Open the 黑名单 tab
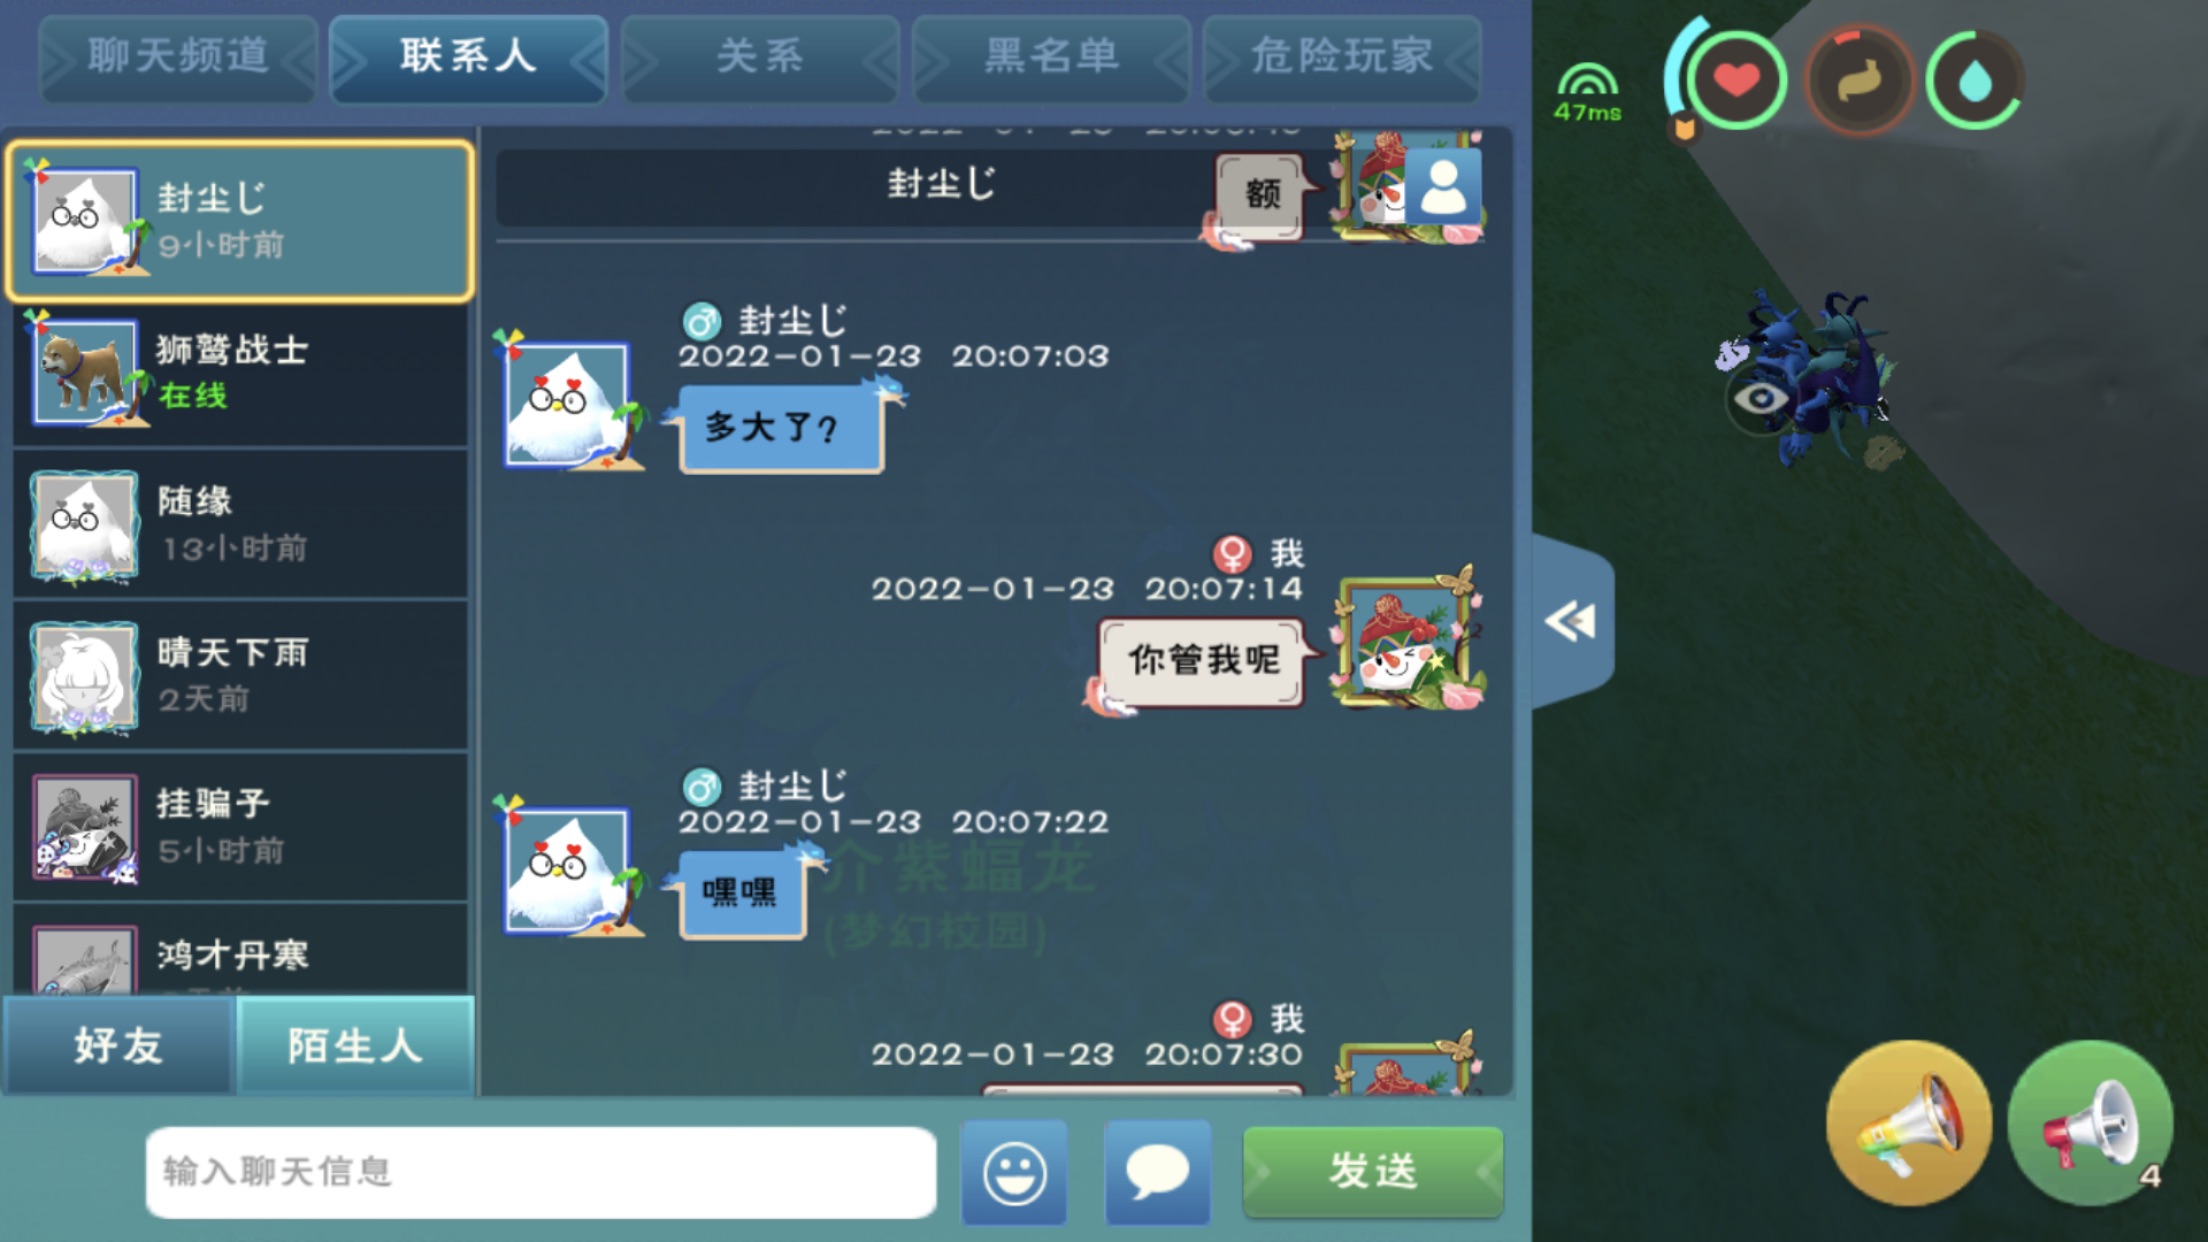The height and width of the screenshot is (1242, 2208). pos(1051,57)
